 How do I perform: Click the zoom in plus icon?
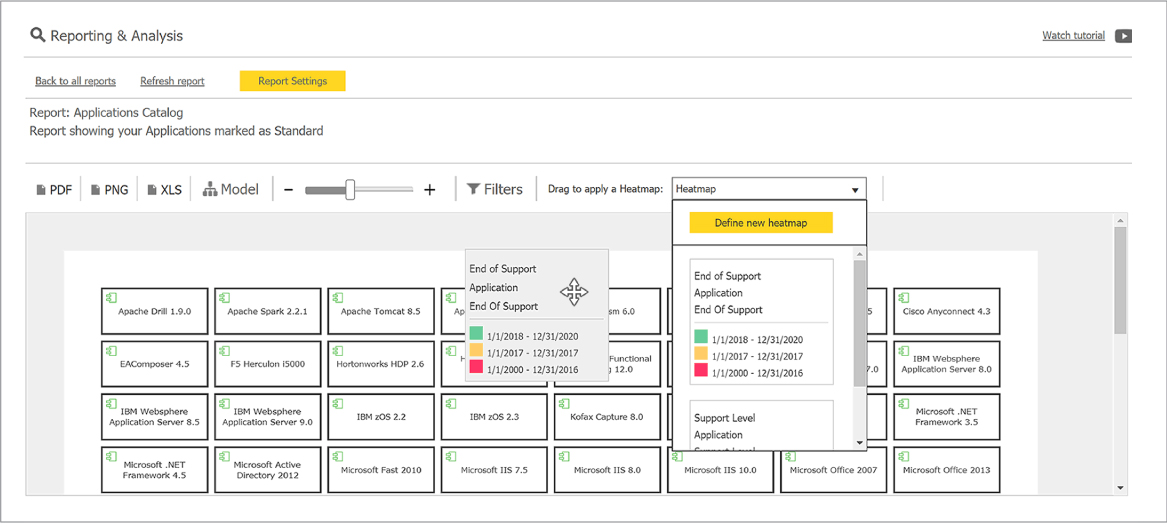[x=429, y=190]
